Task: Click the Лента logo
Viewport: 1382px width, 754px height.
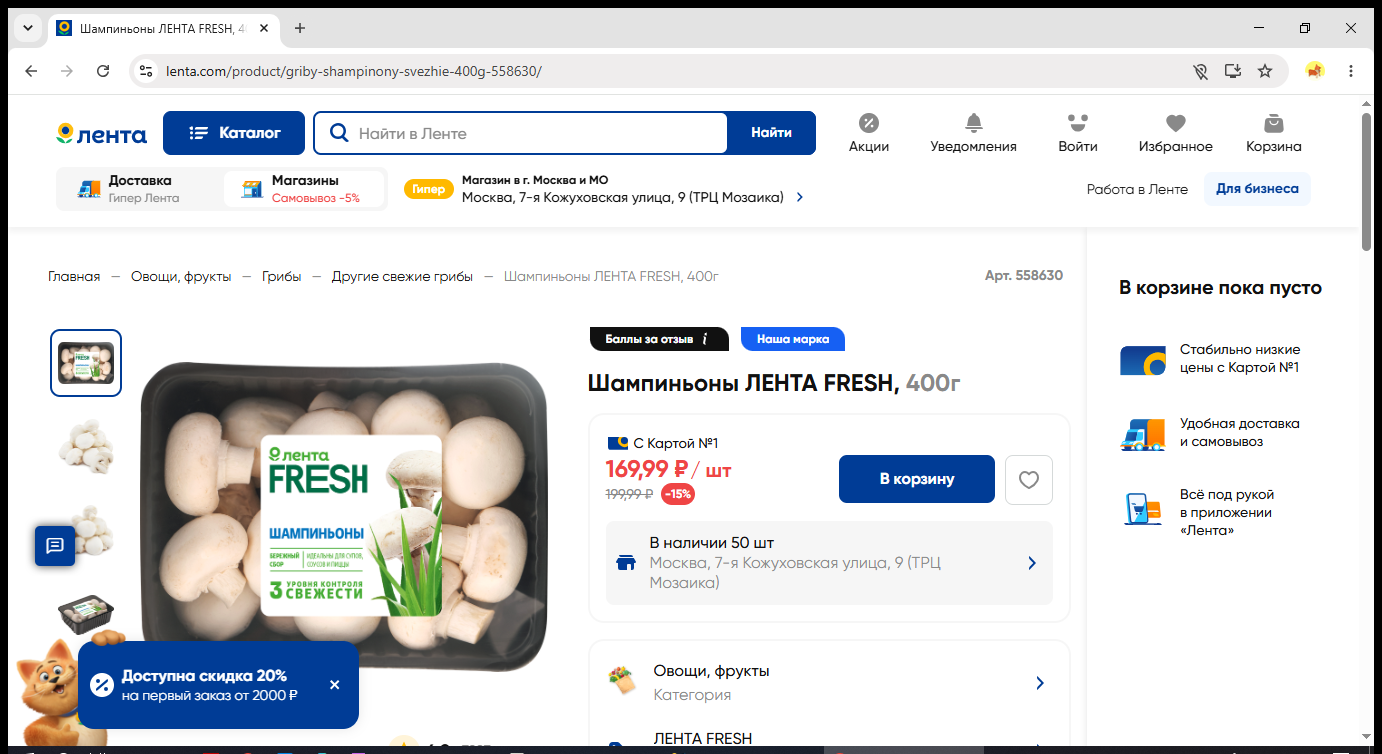Action: [x=101, y=133]
